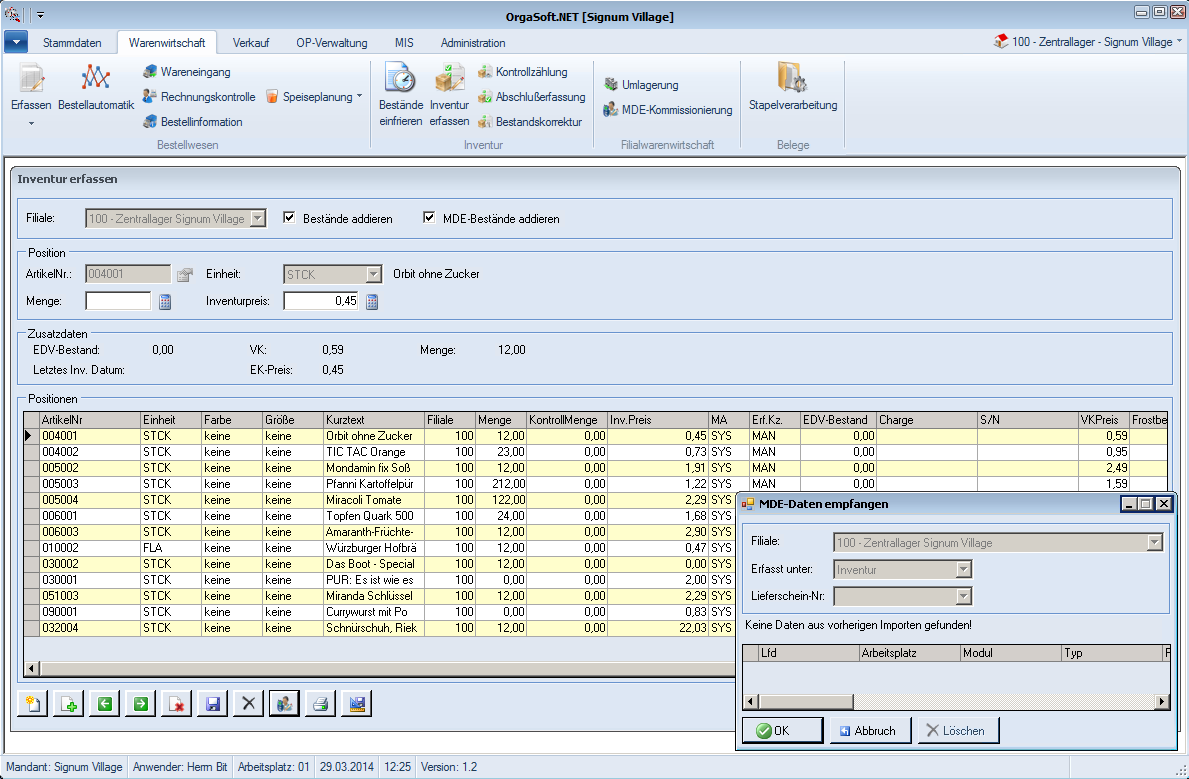
Task: Go to next record with green right arrow
Action: click(140, 704)
